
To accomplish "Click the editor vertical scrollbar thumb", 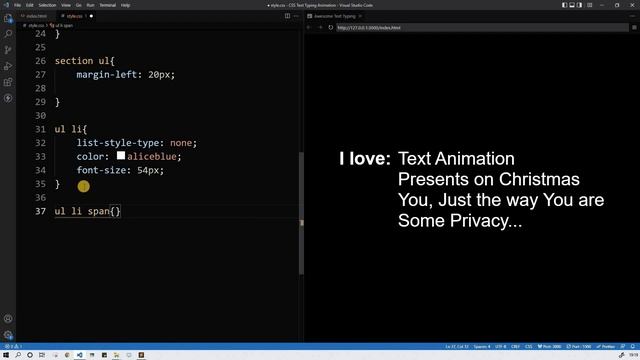I will point(301,213).
